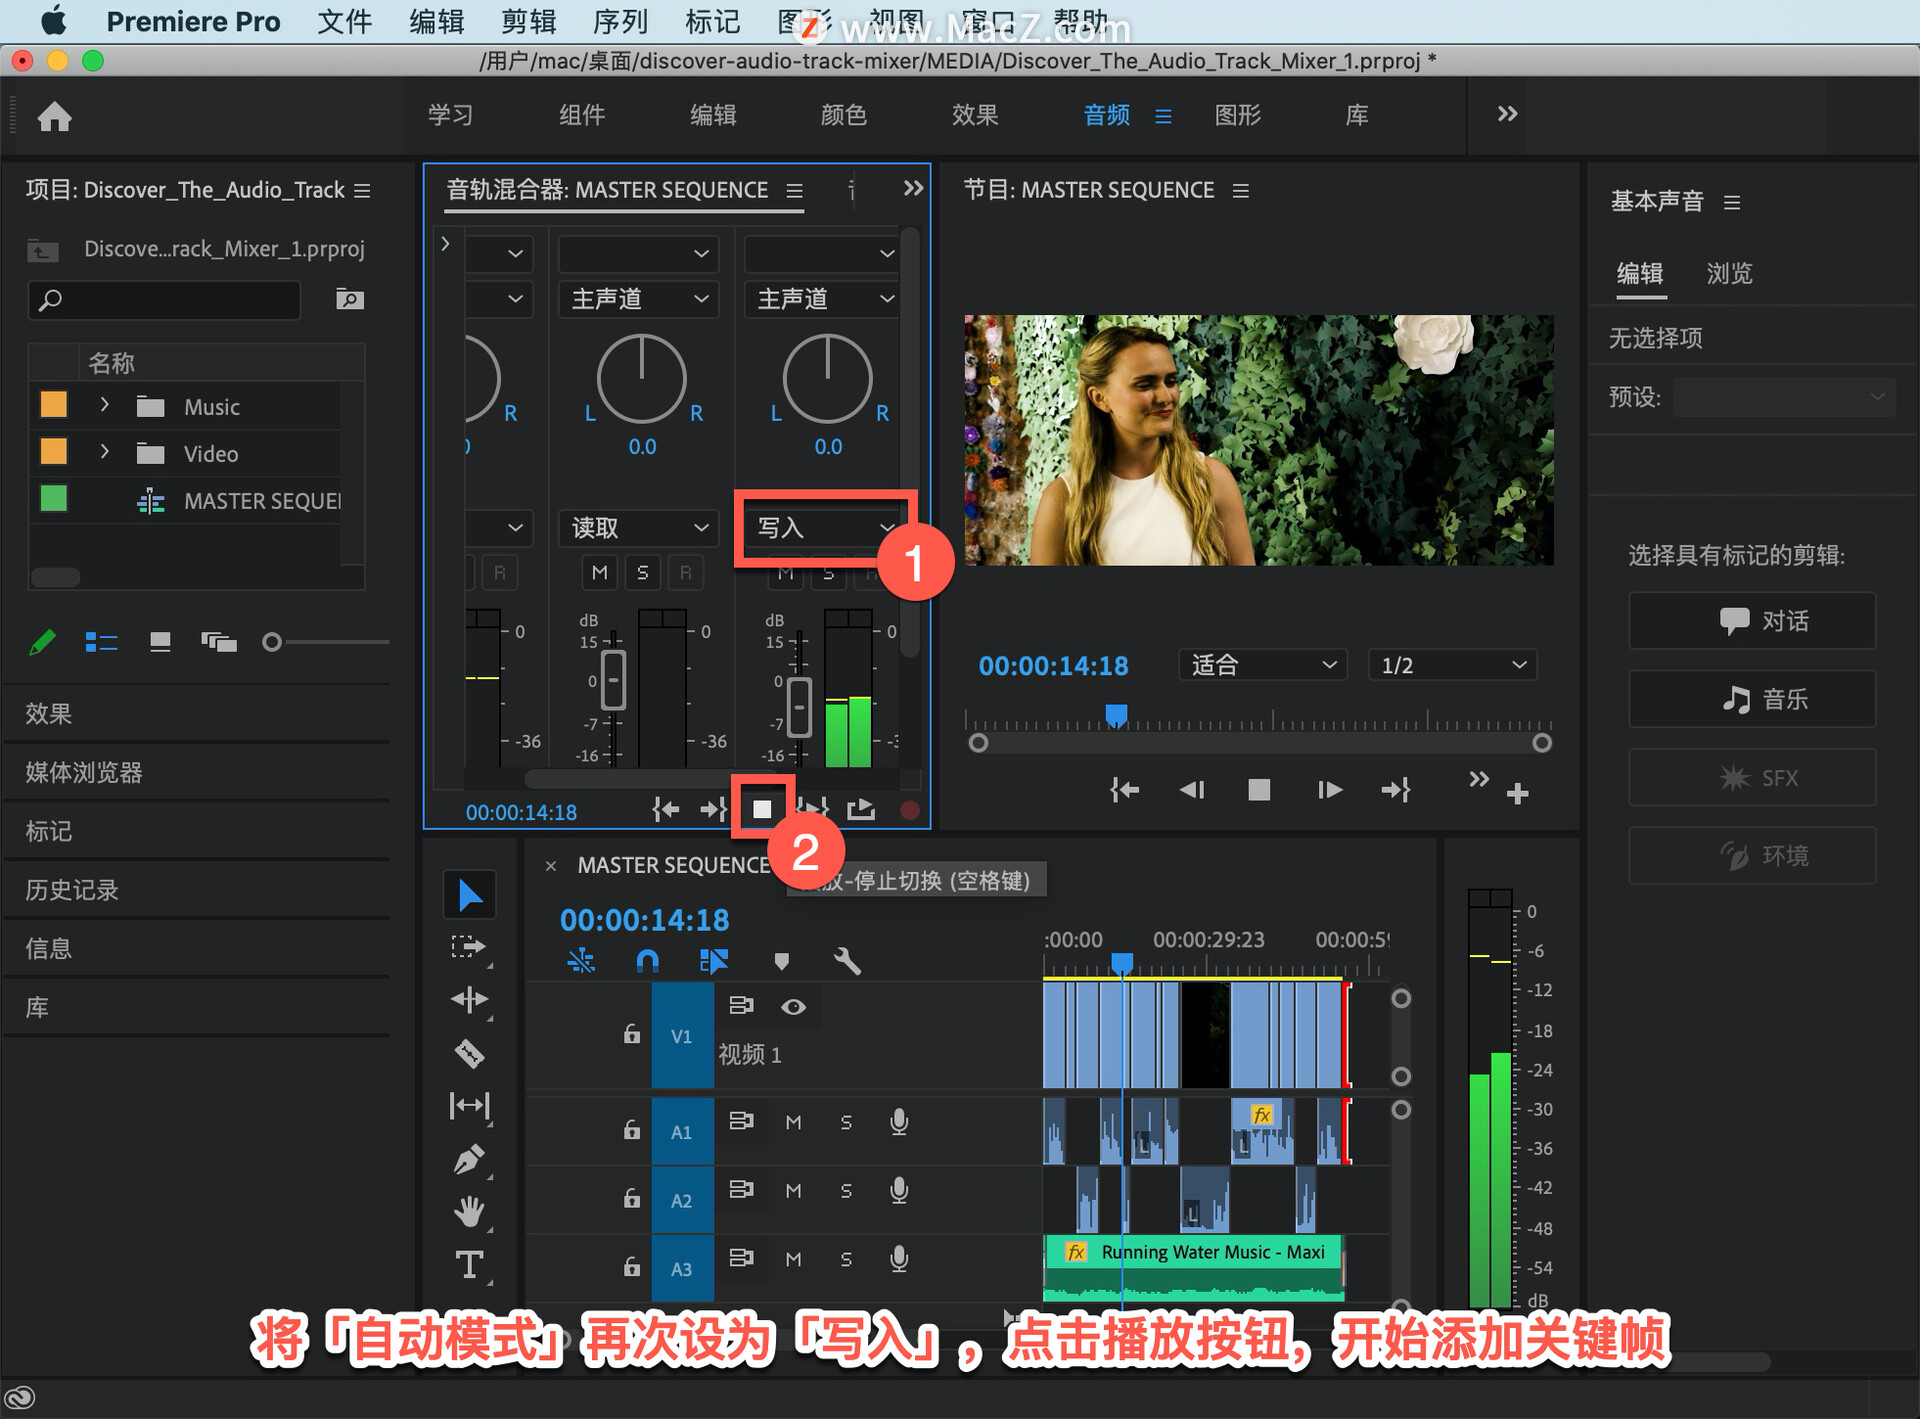Select the Hand tool
1920x1419 pixels.
tap(469, 1211)
